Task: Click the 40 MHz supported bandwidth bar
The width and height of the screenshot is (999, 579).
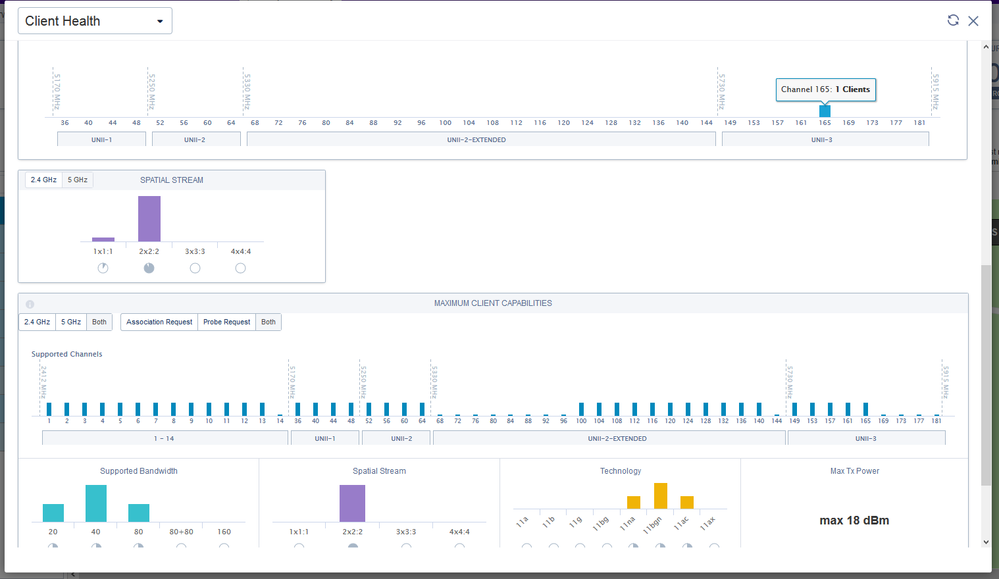Action: coord(96,503)
